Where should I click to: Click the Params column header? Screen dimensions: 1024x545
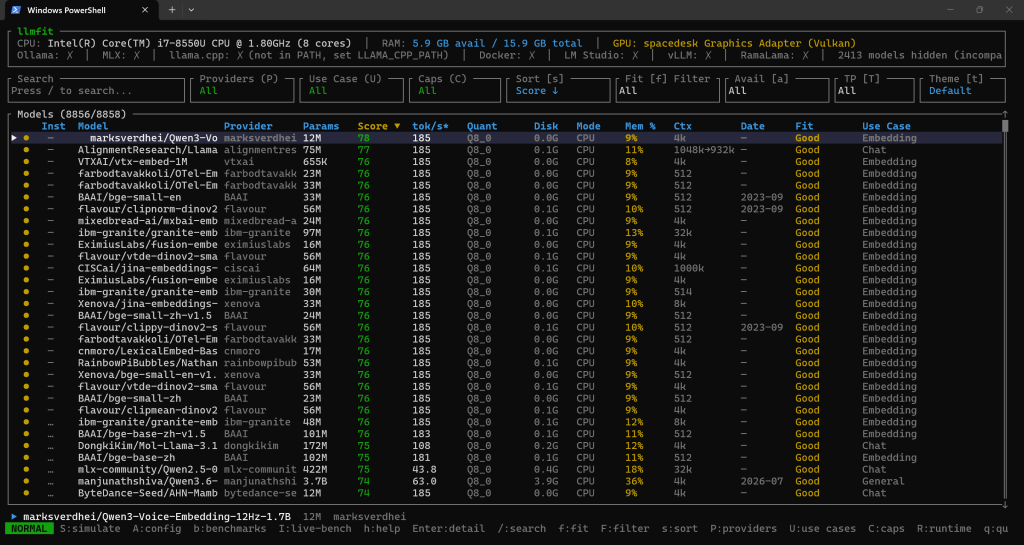(x=321, y=126)
